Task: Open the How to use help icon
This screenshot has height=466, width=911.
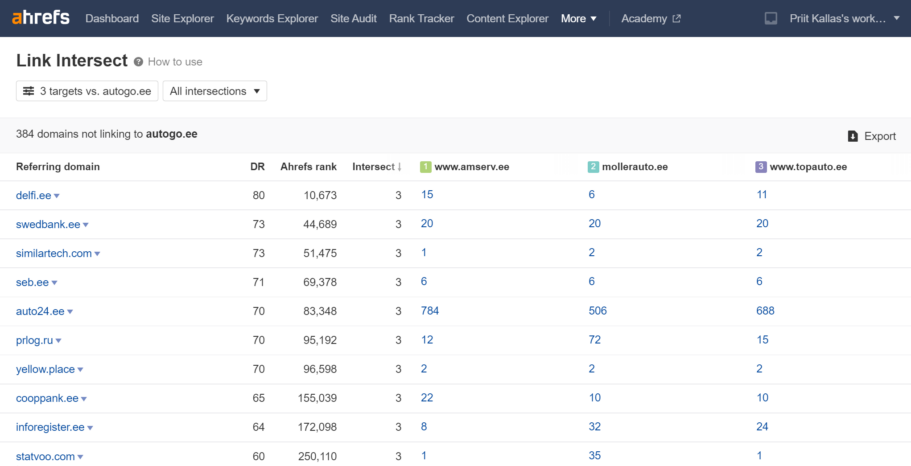Action: click(x=138, y=62)
